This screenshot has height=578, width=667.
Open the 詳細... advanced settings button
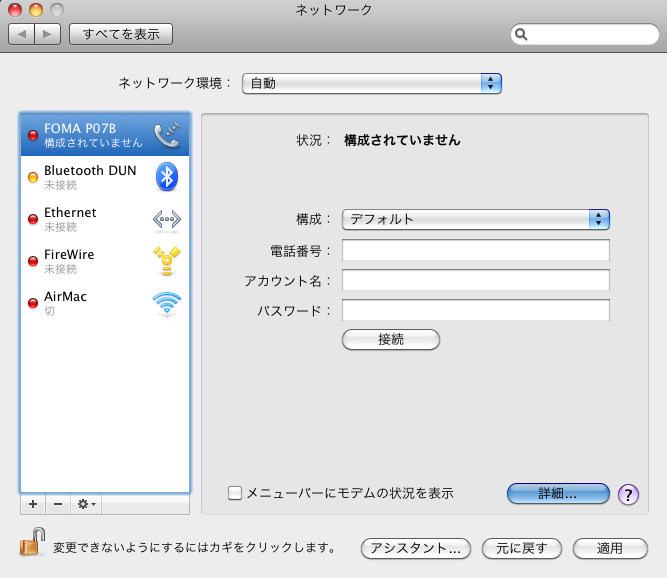(x=558, y=493)
